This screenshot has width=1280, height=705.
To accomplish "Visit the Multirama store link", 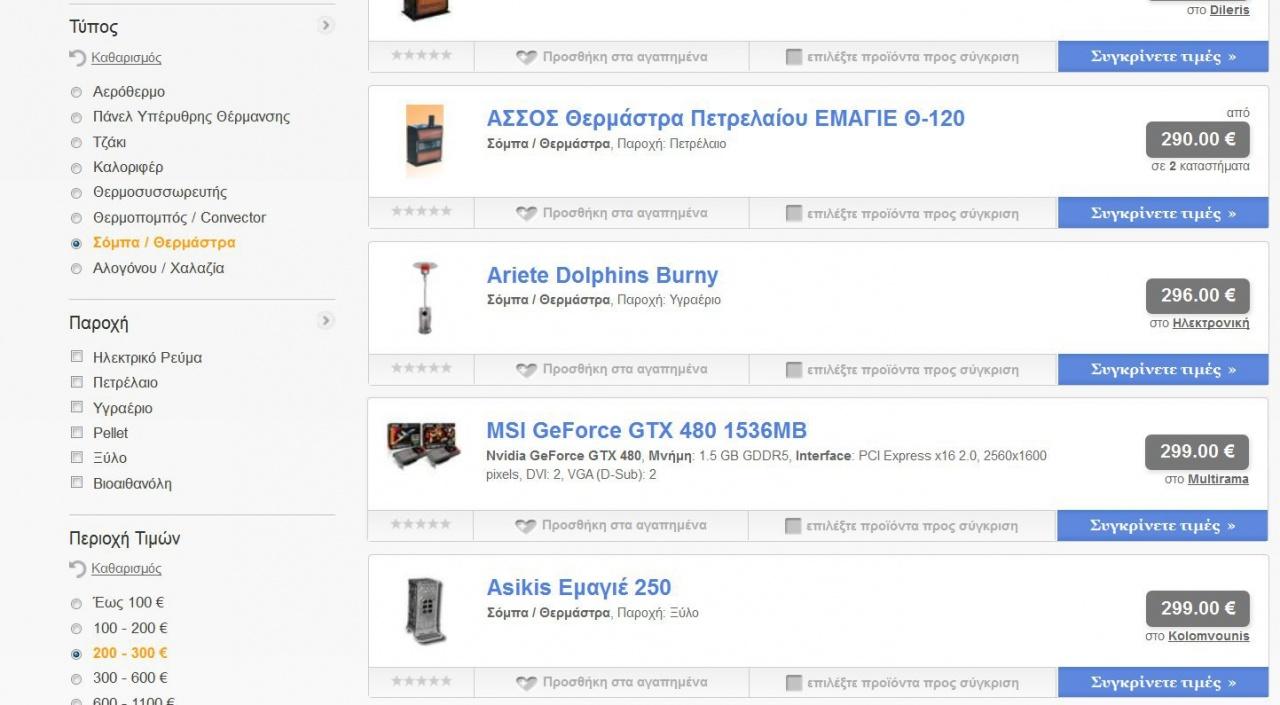I will (x=1218, y=480).
